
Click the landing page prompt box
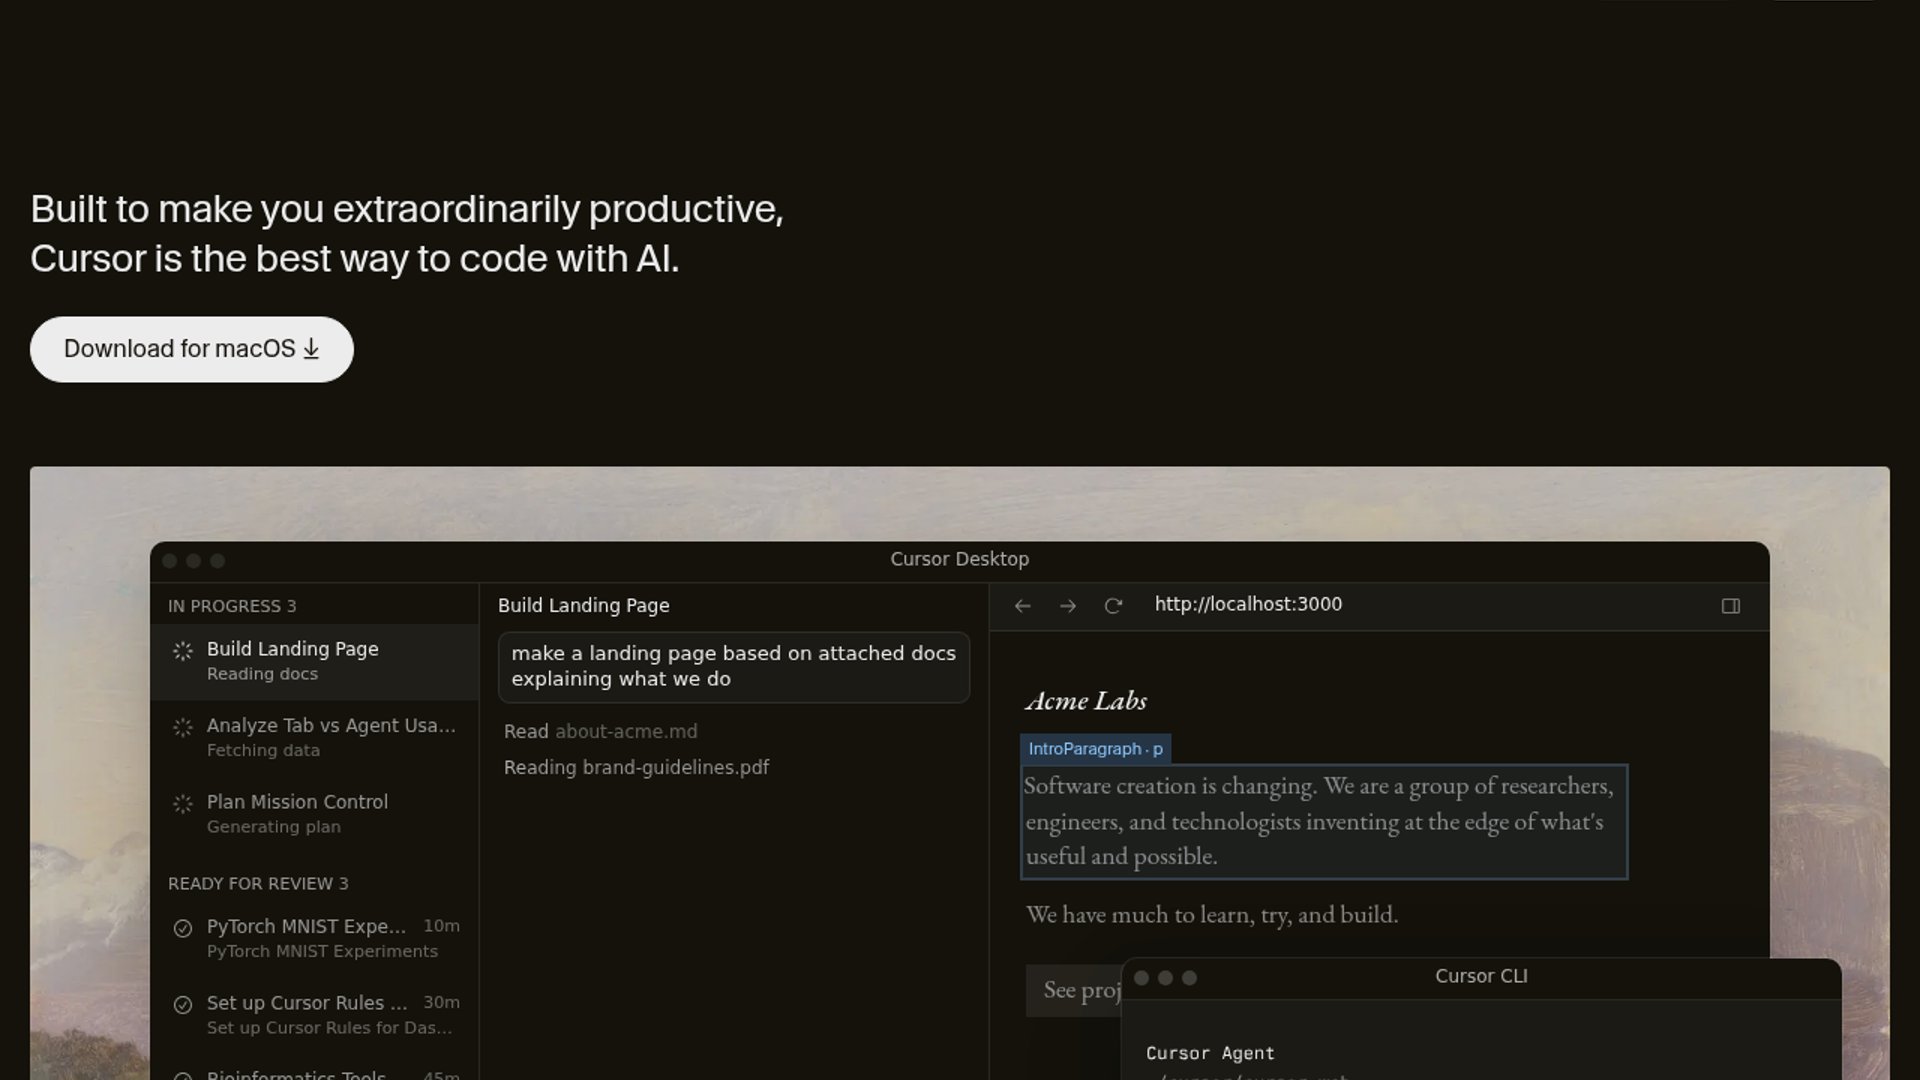pyautogui.click(x=733, y=666)
